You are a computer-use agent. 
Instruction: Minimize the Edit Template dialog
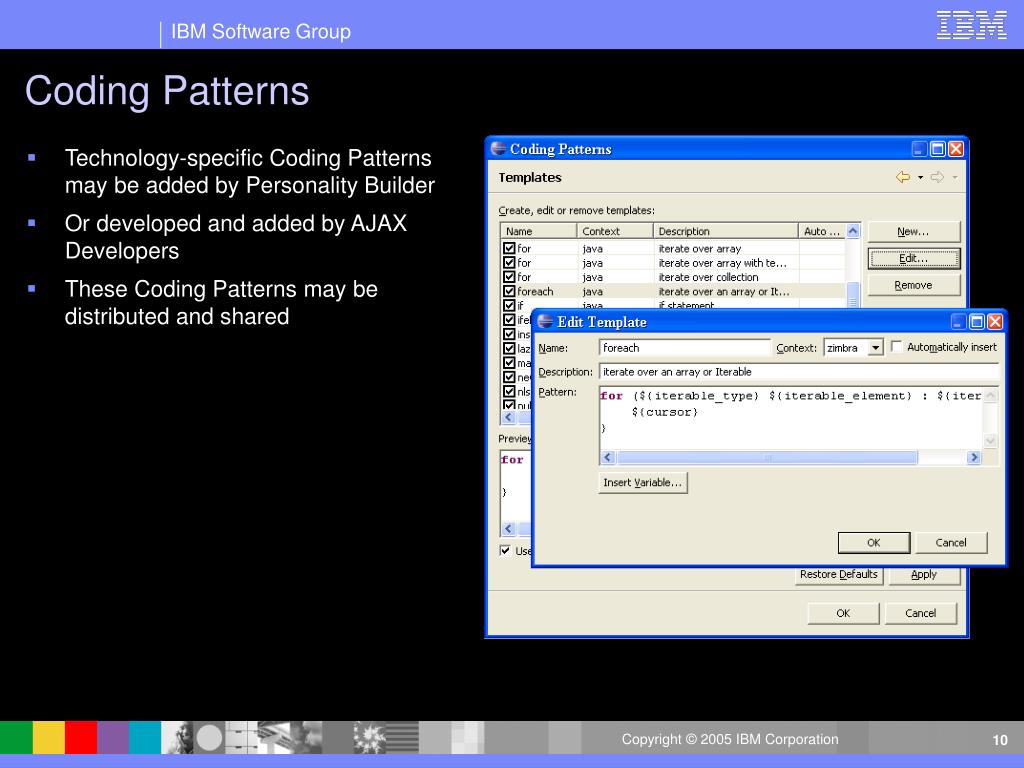click(959, 321)
